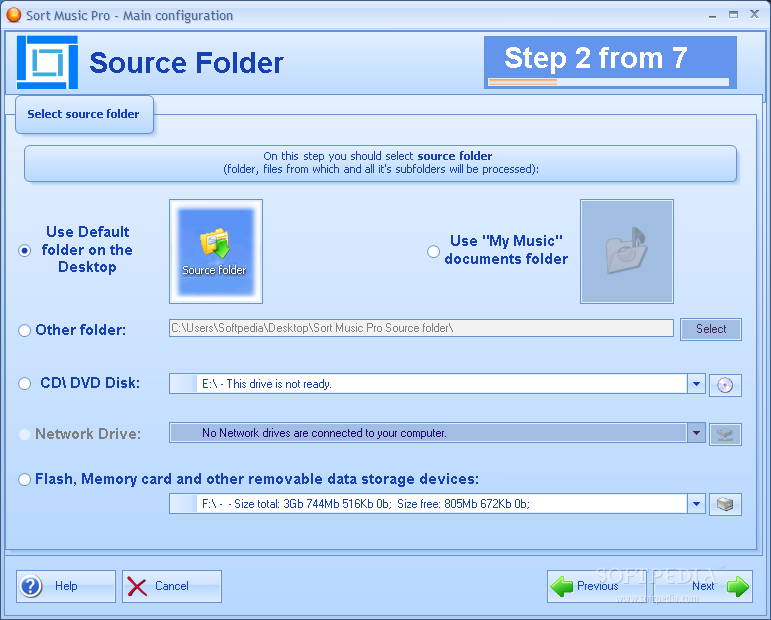771x620 pixels.
Task: Select Flash, Memory card removable devices option
Action: [25, 479]
